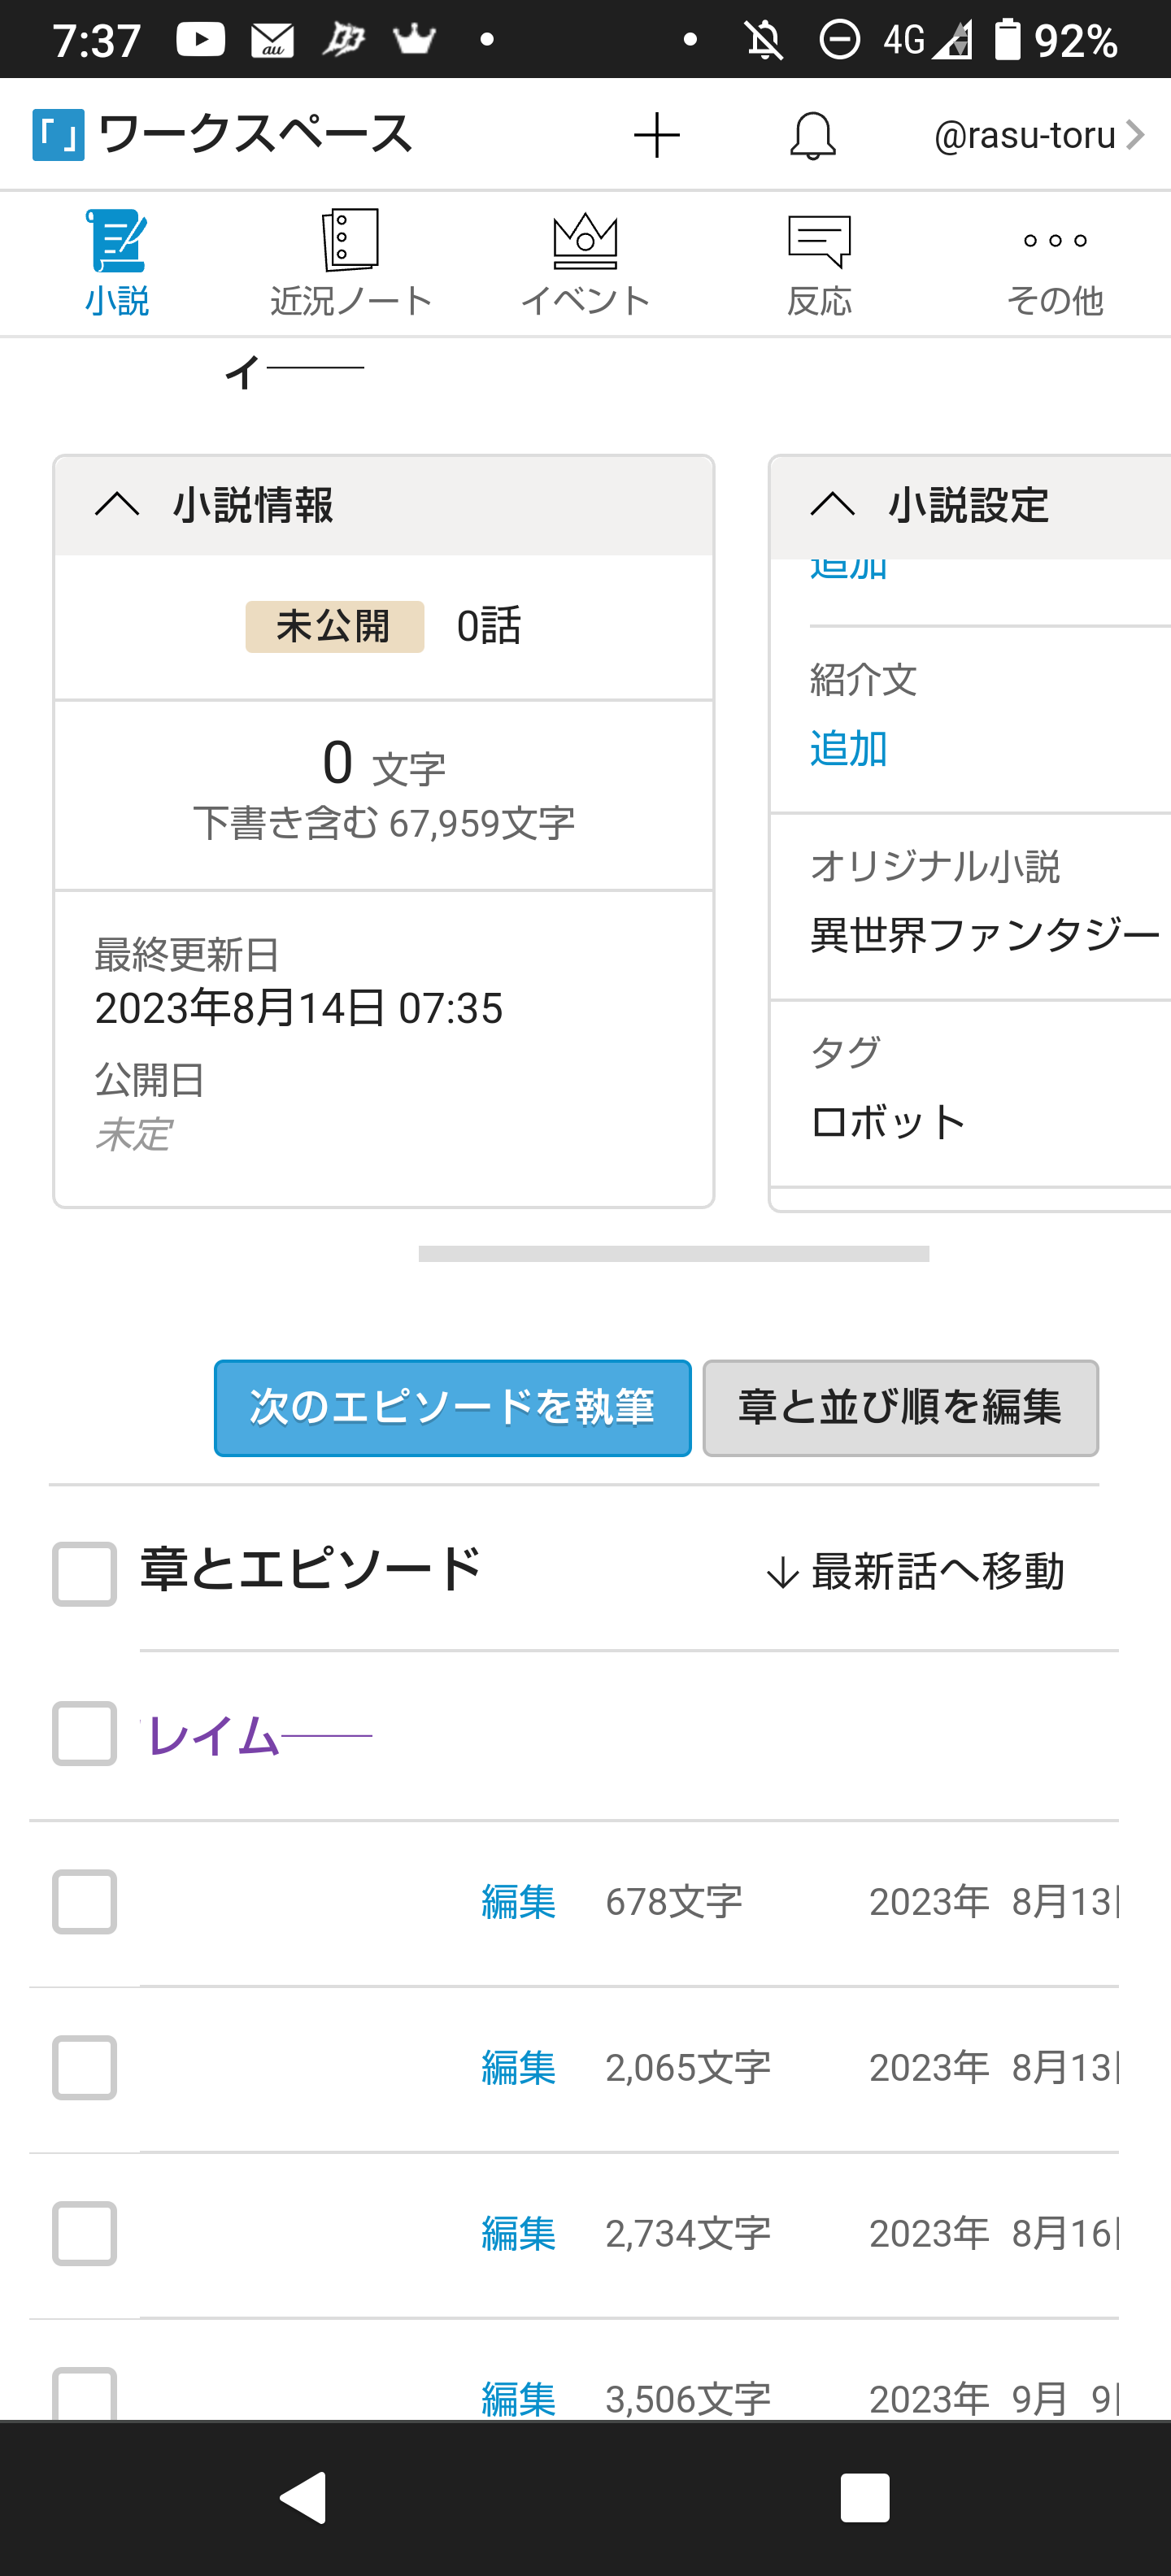The width and height of the screenshot is (1171, 2576).
Task: Click 編集 for the 2,065文字 episode
Action: (518, 2067)
